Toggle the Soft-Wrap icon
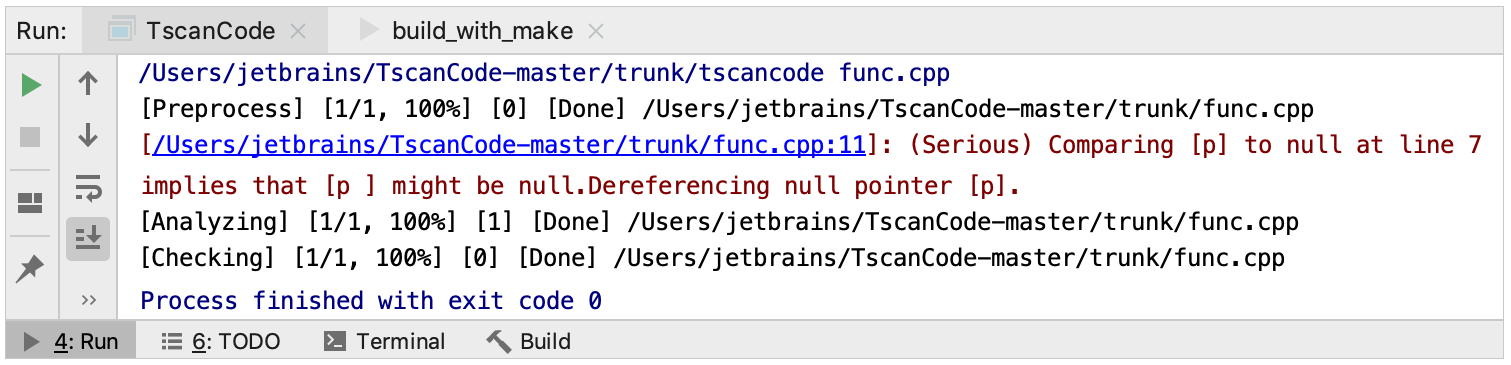This screenshot has height=365, width=1511. [88, 186]
